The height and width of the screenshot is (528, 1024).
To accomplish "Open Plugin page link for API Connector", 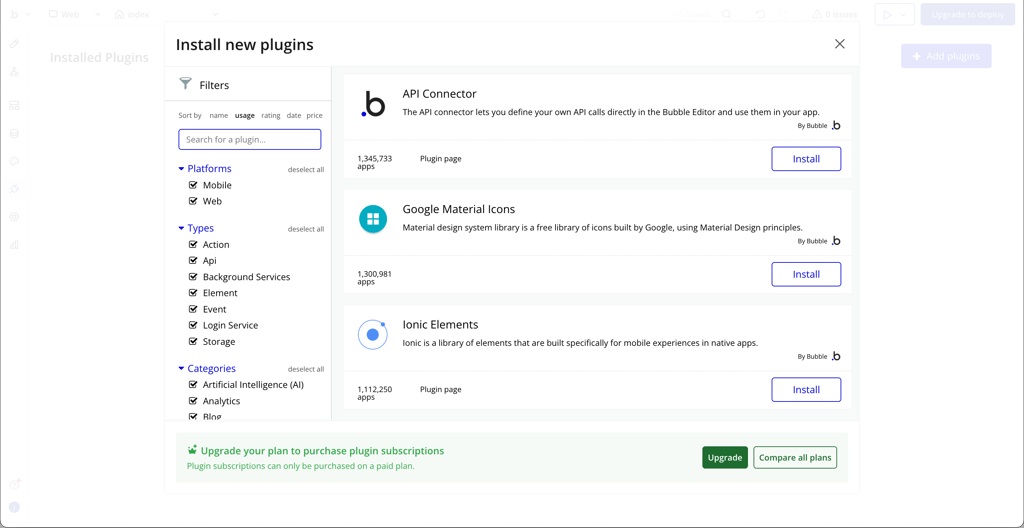I will point(441,158).
